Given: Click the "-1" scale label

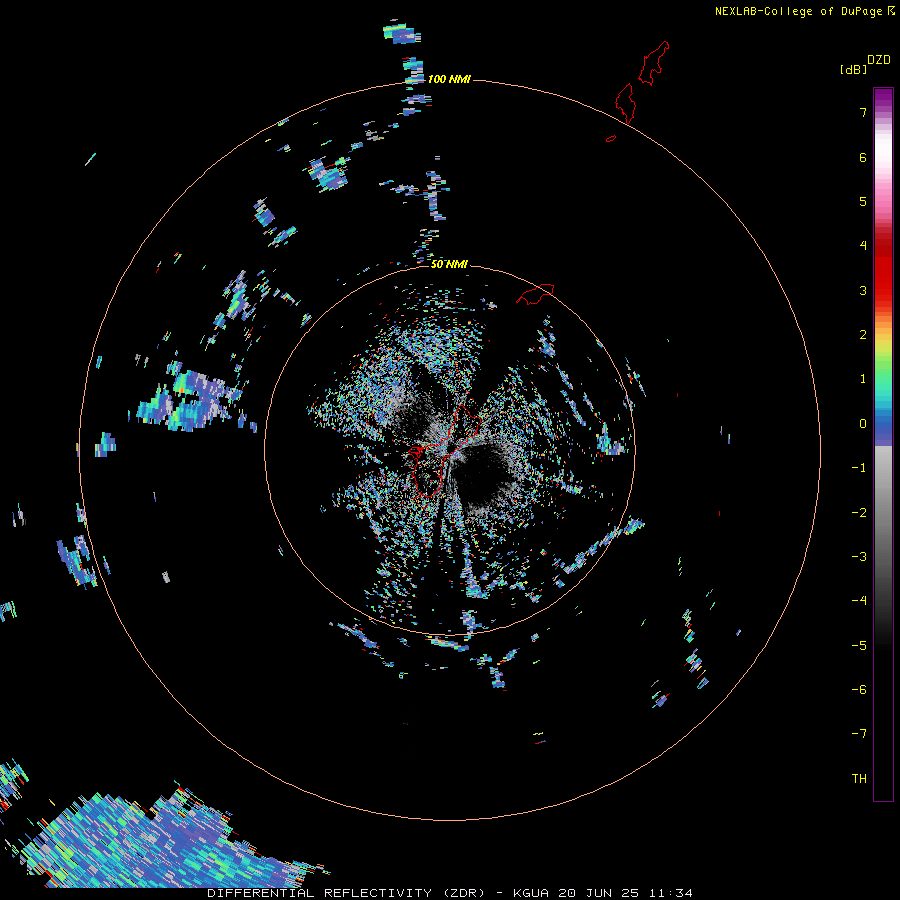Looking at the screenshot, I should tap(859, 468).
